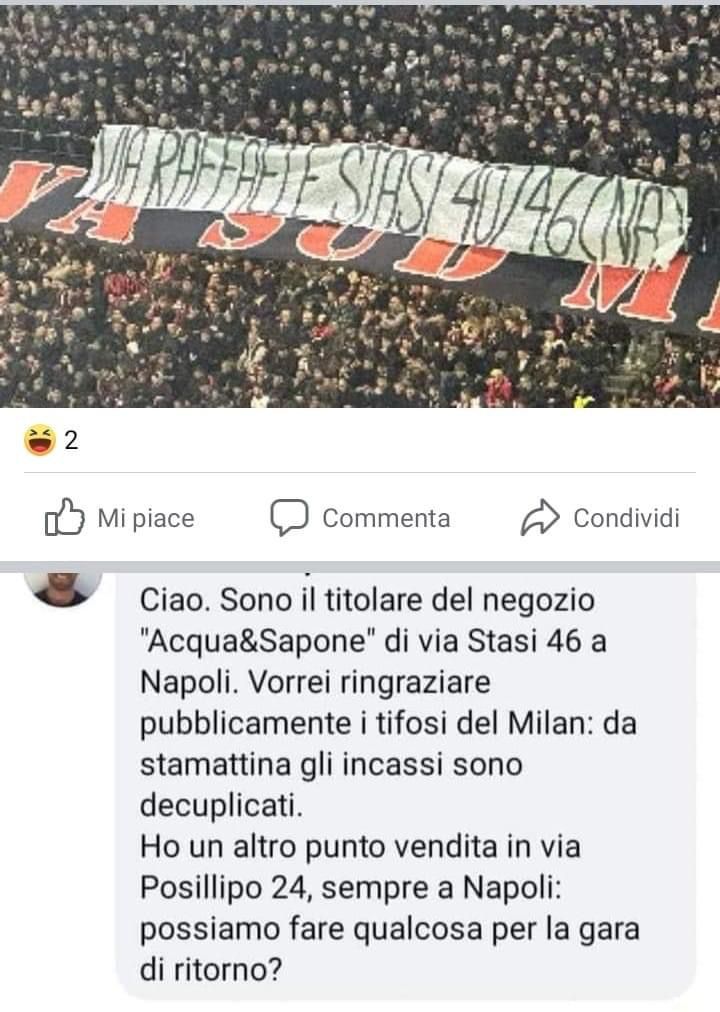Select the "Commenta" text button
The image size is (720, 1012).
coord(386,518)
